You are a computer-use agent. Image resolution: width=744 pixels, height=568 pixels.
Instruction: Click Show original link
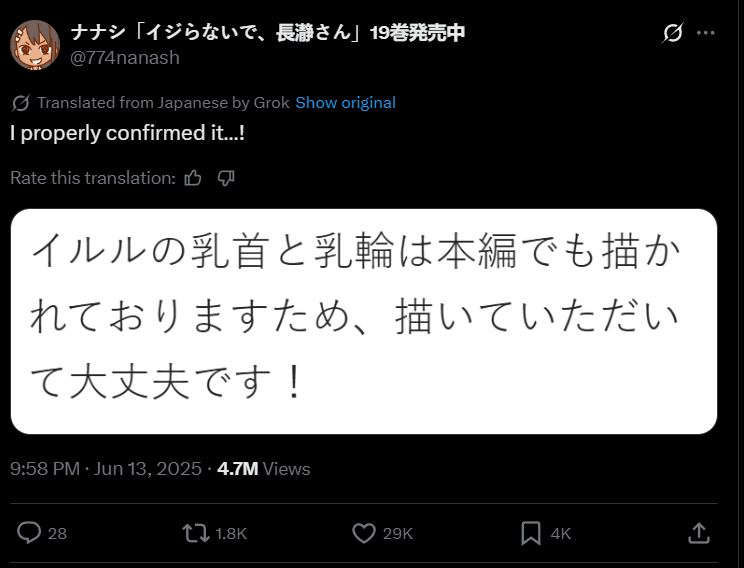click(345, 102)
